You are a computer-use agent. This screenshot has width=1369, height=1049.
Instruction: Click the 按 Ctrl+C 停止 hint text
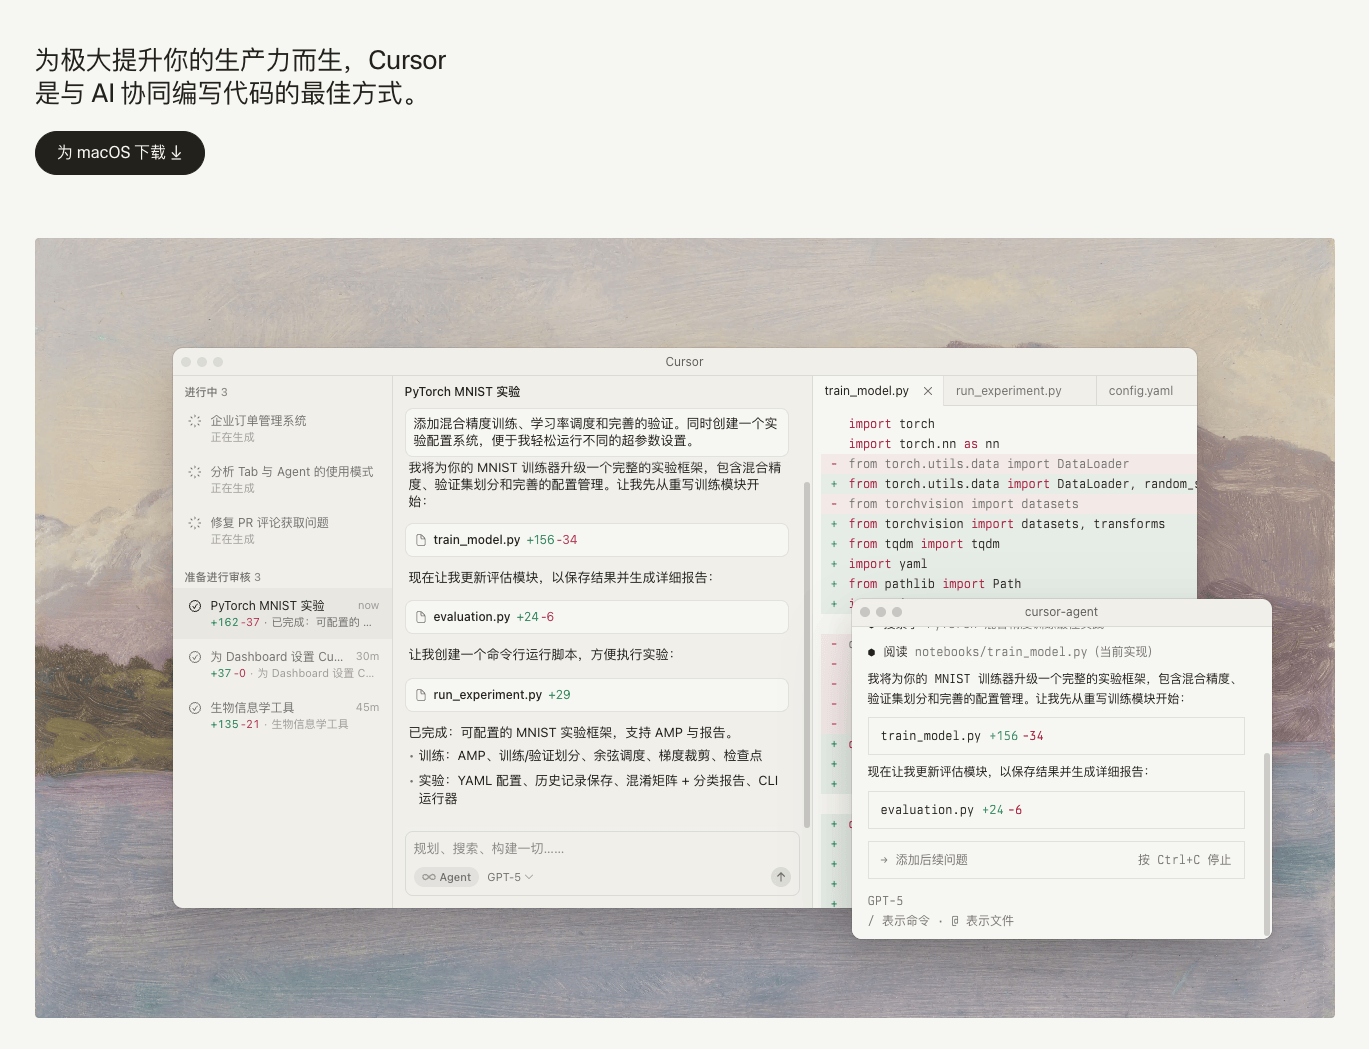click(1184, 860)
